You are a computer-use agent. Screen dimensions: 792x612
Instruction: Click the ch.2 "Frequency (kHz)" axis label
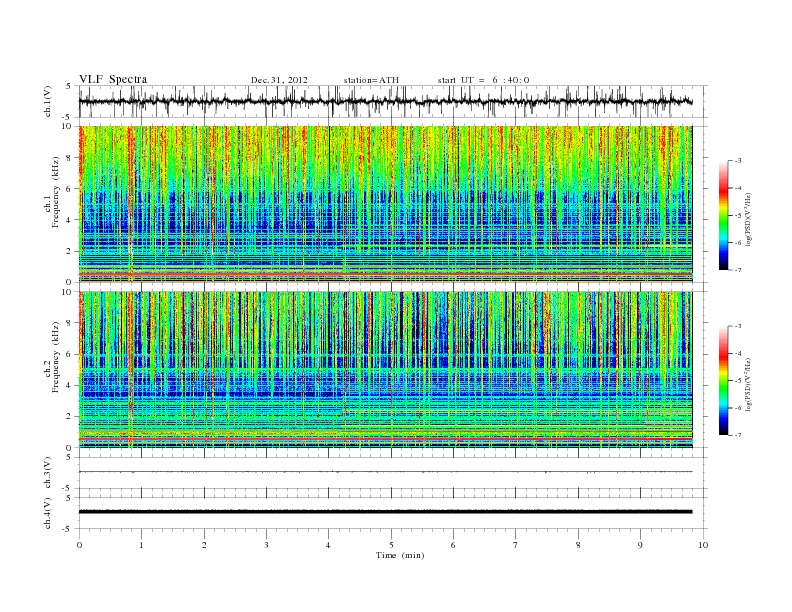pos(56,356)
